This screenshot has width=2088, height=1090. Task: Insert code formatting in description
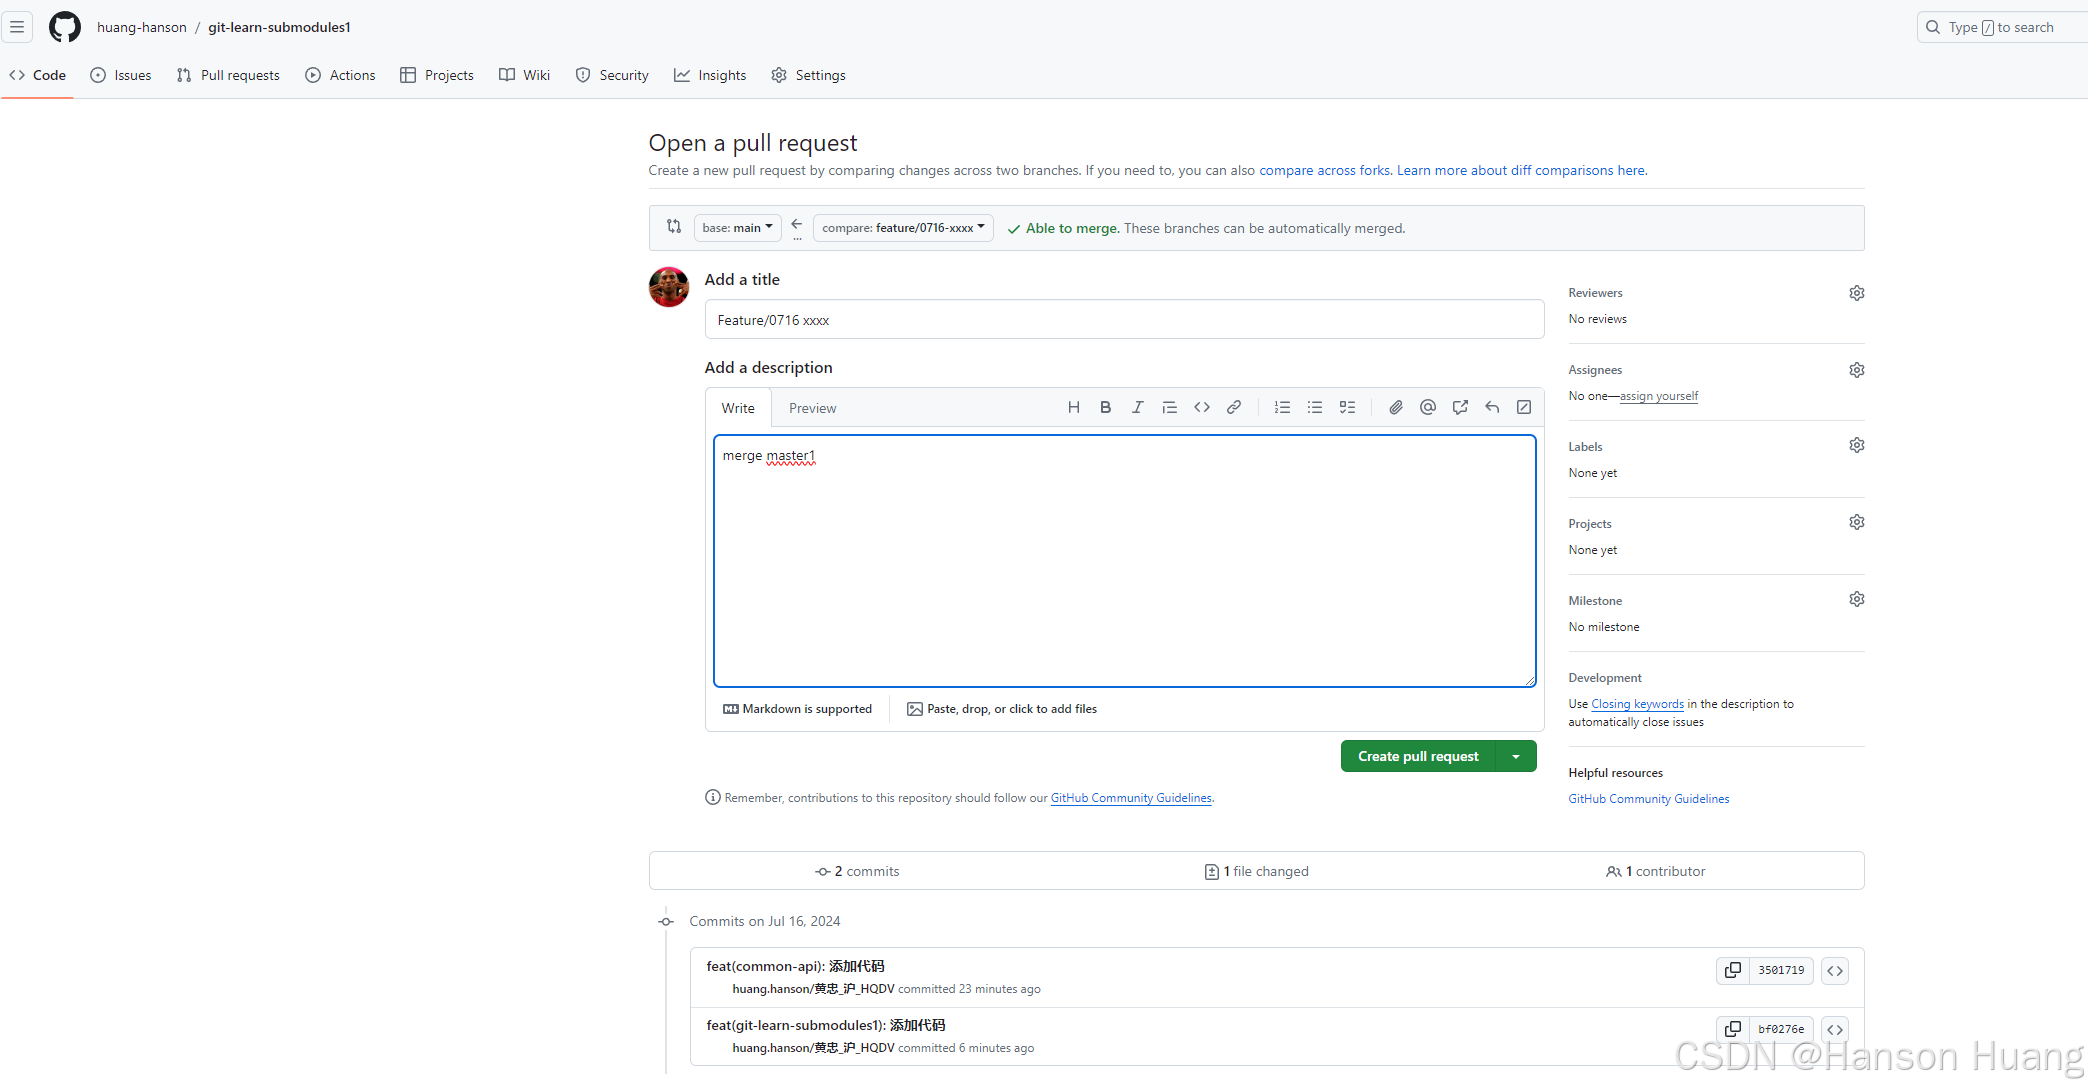[x=1202, y=407]
